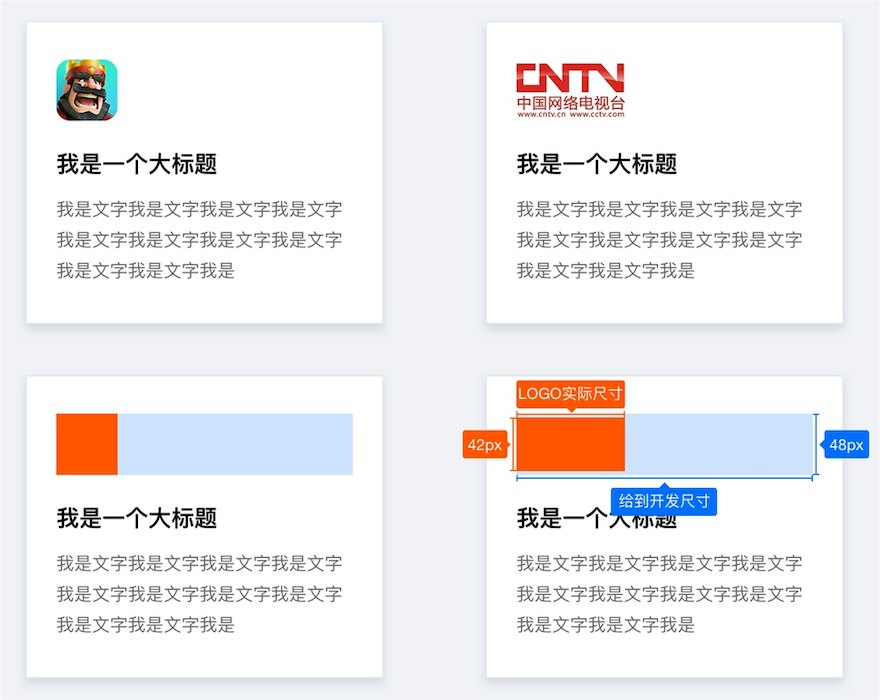Viewport: 880px width, 700px height.
Task: Click the CNTV red logo image
Action: click(570, 90)
